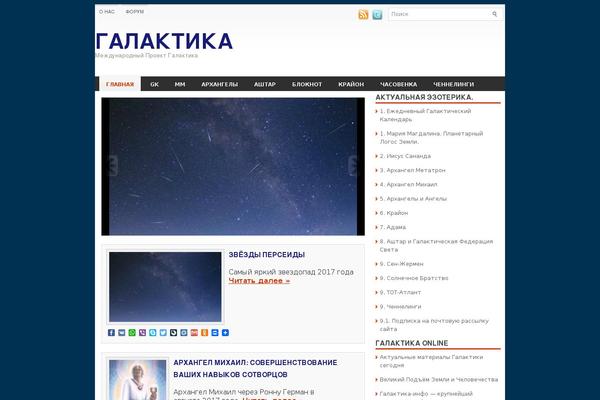
Task: Click text Самый яркий звездопад 2017 года
Action: point(291,272)
